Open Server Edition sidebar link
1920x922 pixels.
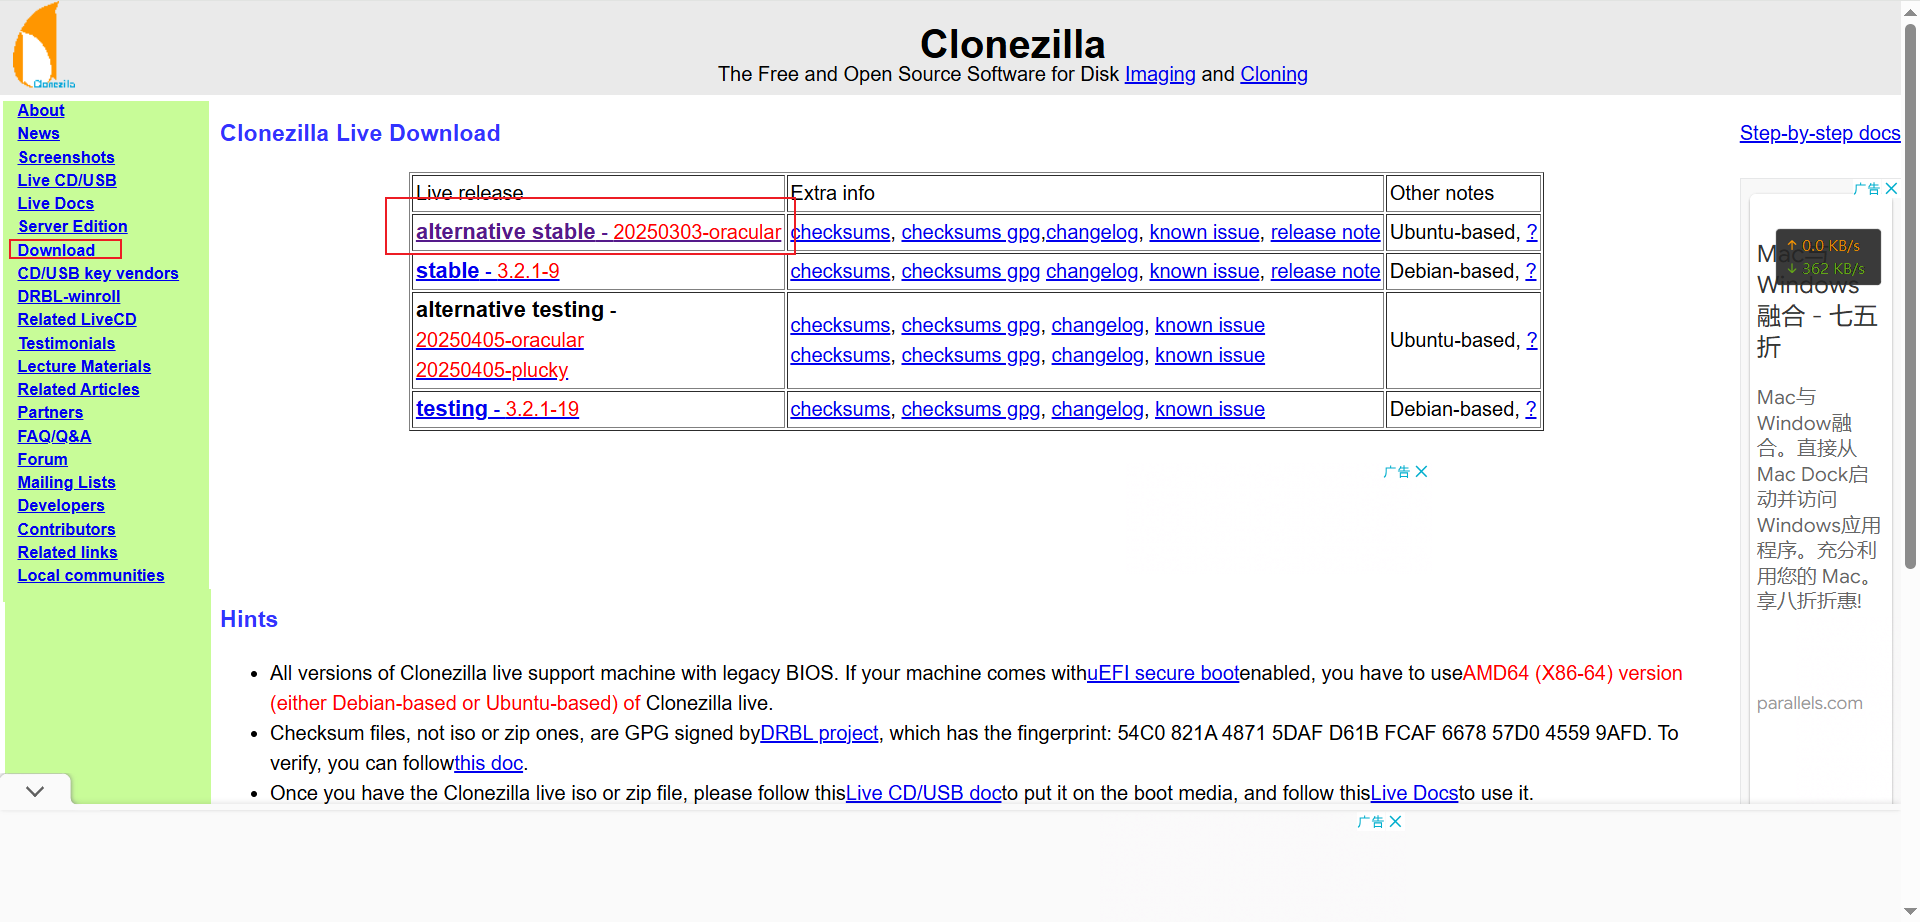pos(72,226)
